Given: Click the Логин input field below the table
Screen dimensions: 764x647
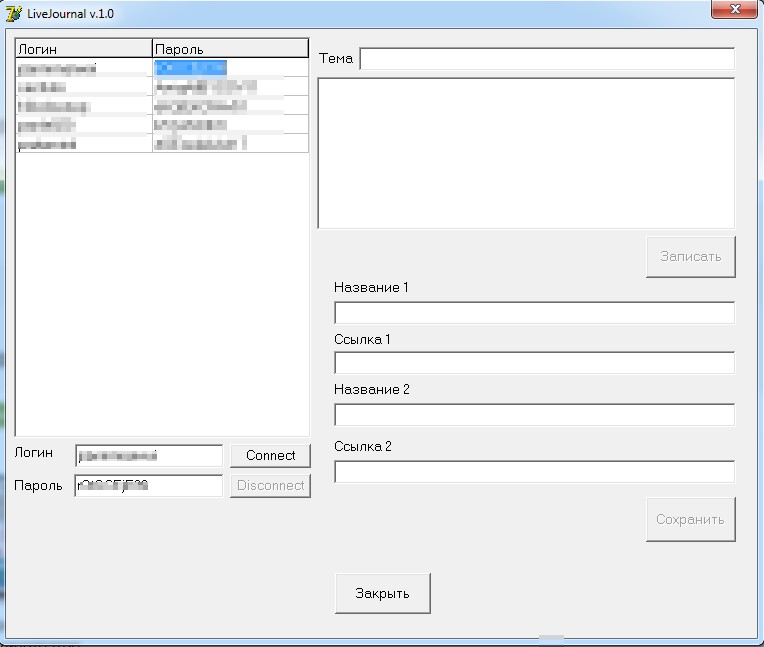Looking at the screenshot, I should tap(149, 456).
